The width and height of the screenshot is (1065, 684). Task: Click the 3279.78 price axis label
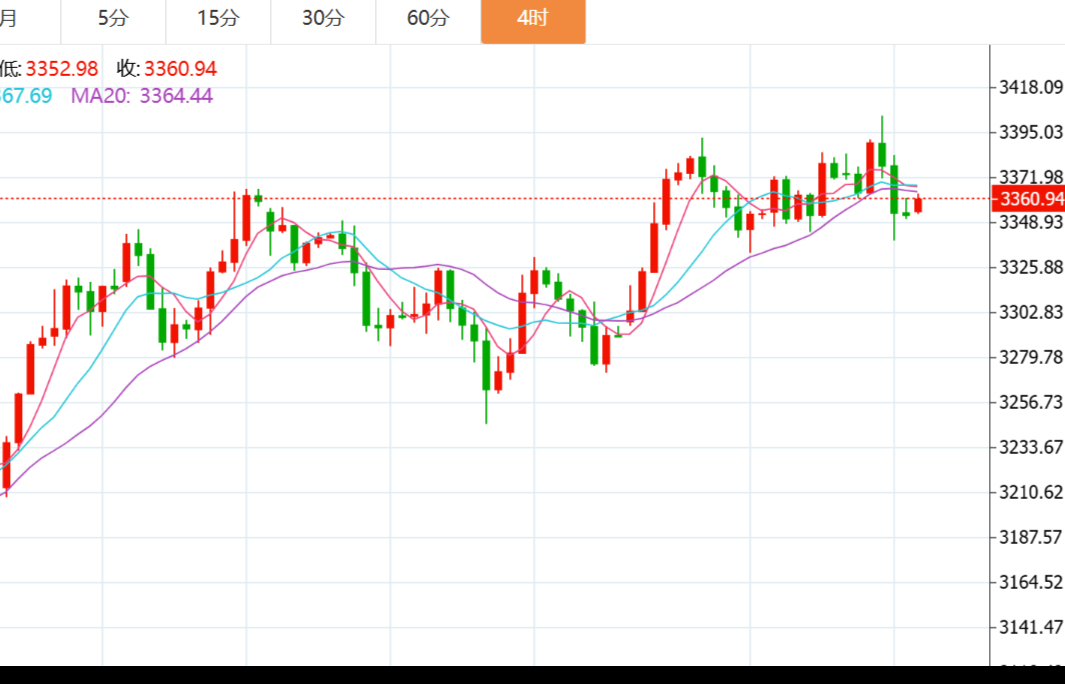(x=1030, y=357)
